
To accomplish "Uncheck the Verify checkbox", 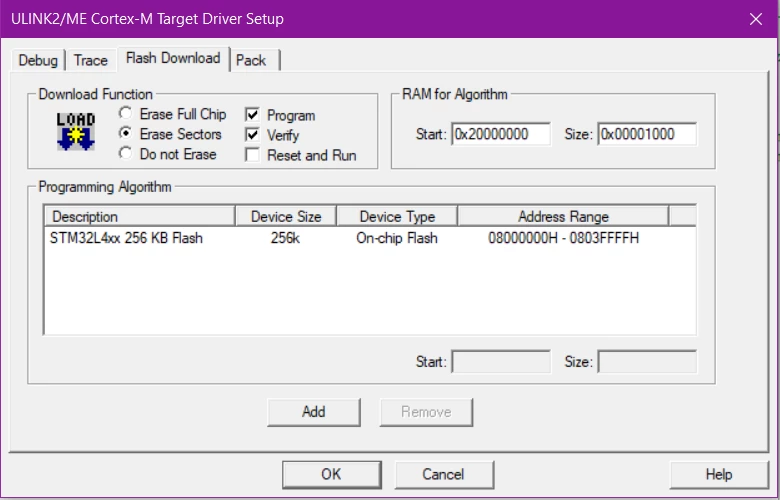I will [x=253, y=135].
